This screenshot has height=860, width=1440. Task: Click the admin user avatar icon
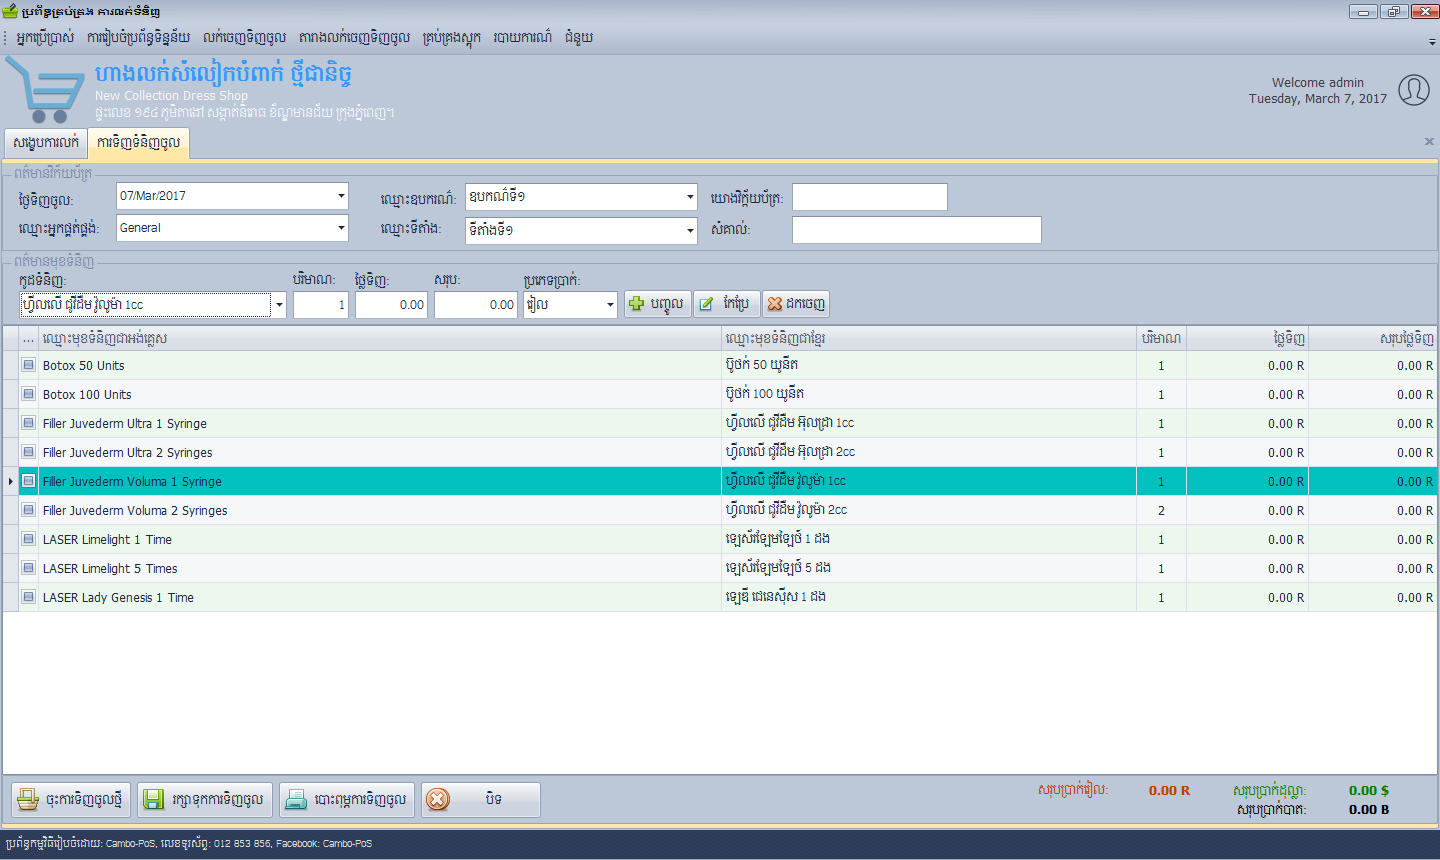[1413, 90]
